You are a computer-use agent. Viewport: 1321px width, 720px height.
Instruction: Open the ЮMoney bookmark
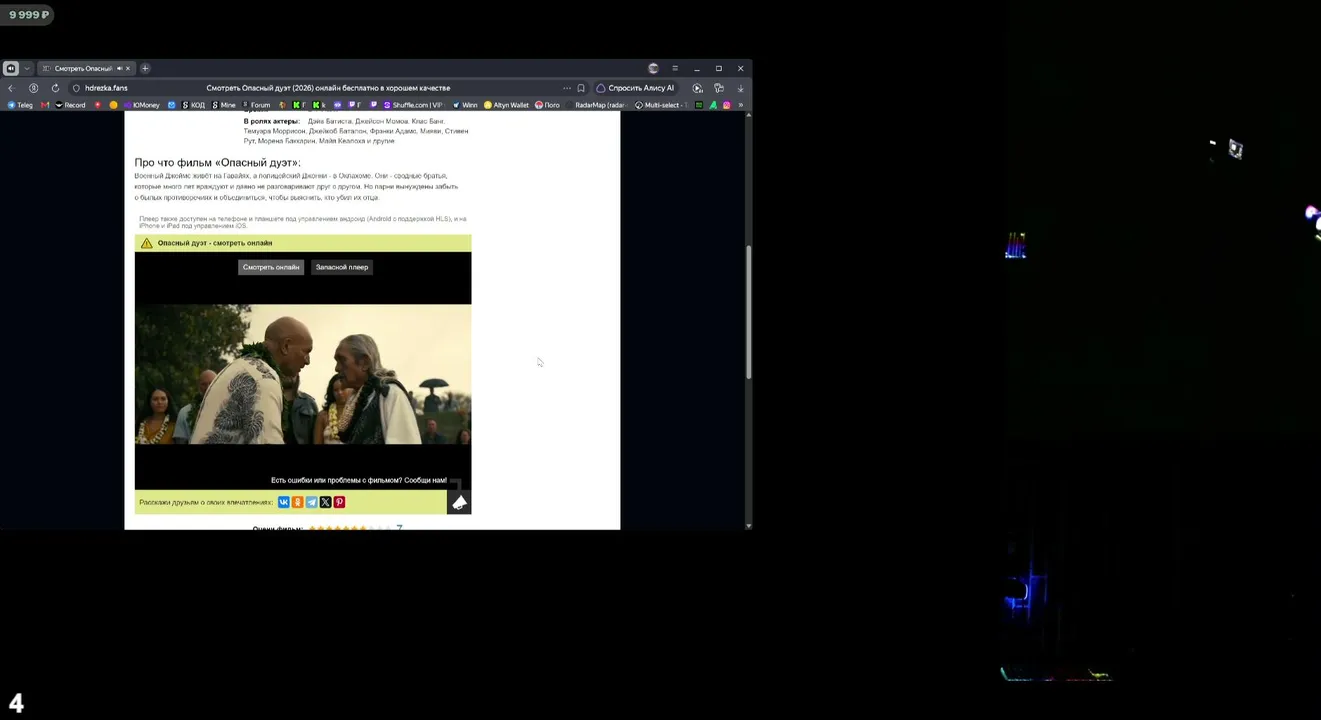141,105
